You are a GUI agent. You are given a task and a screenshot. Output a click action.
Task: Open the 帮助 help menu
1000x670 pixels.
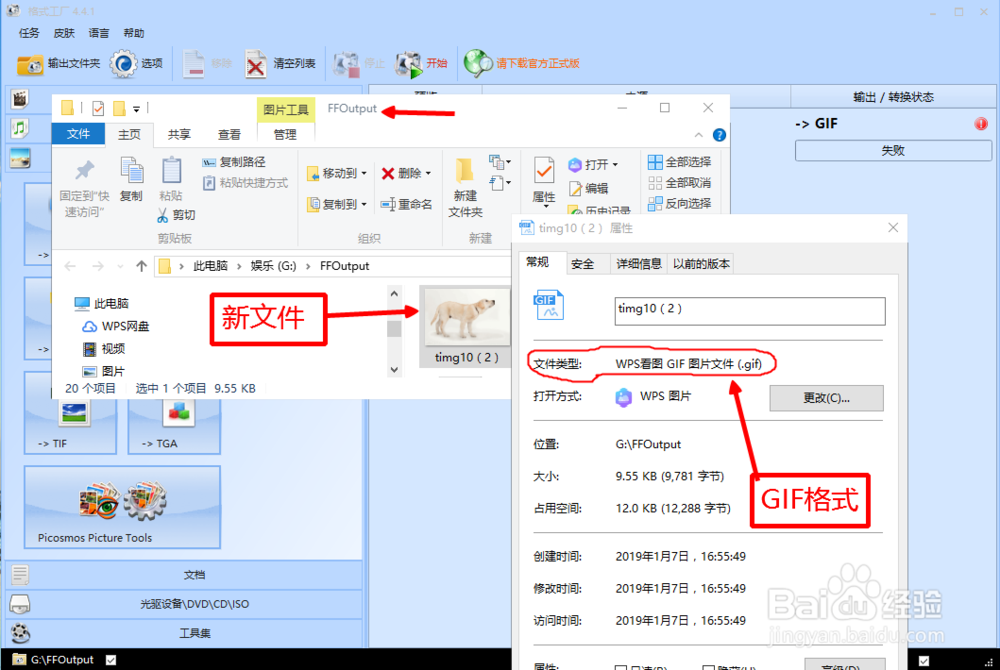[135, 32]
